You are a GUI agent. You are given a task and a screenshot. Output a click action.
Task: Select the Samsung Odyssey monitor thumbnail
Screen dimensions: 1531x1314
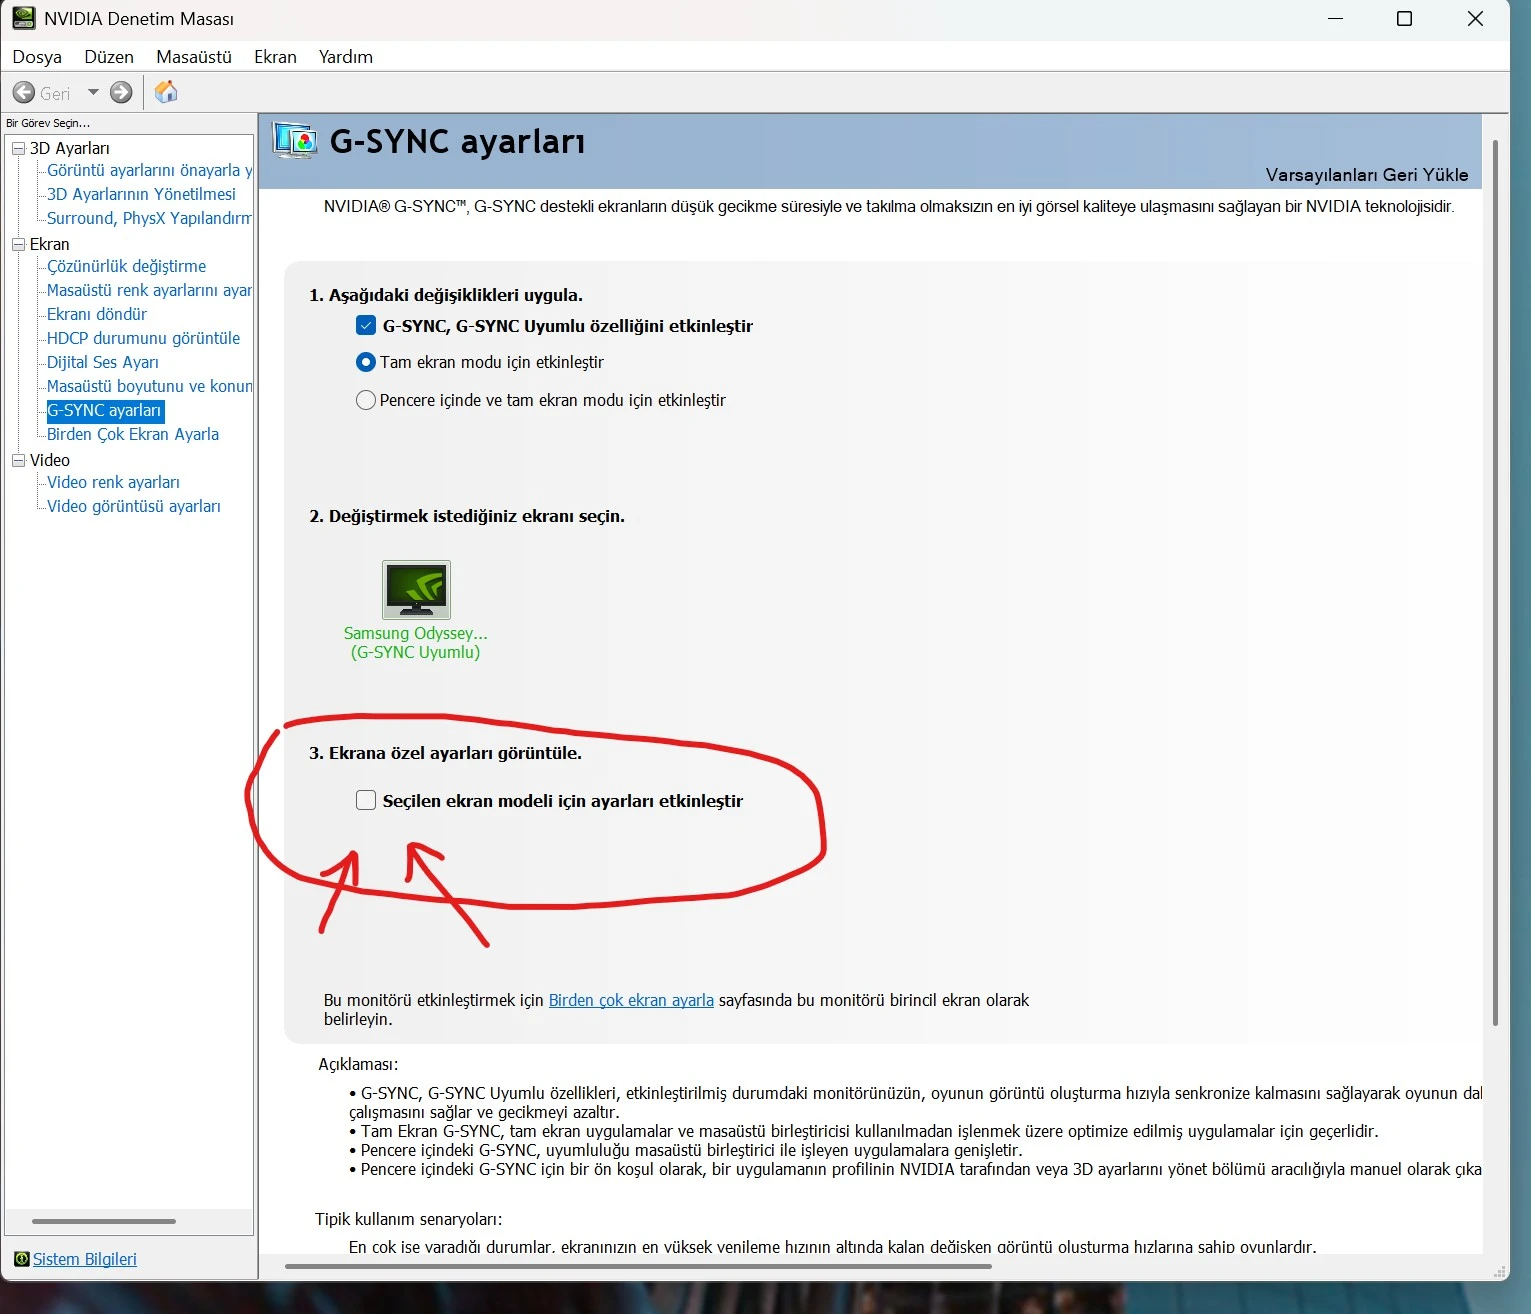416,590
